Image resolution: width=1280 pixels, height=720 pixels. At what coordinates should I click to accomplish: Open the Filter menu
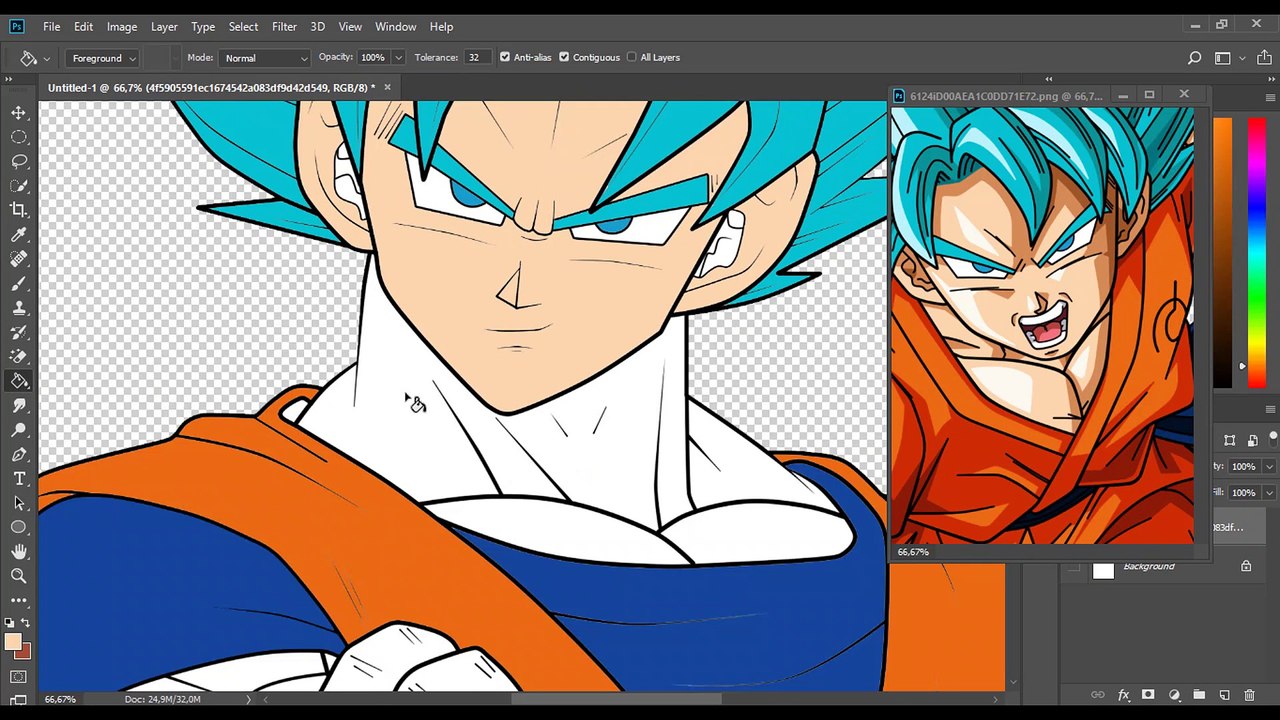(284, 27)
